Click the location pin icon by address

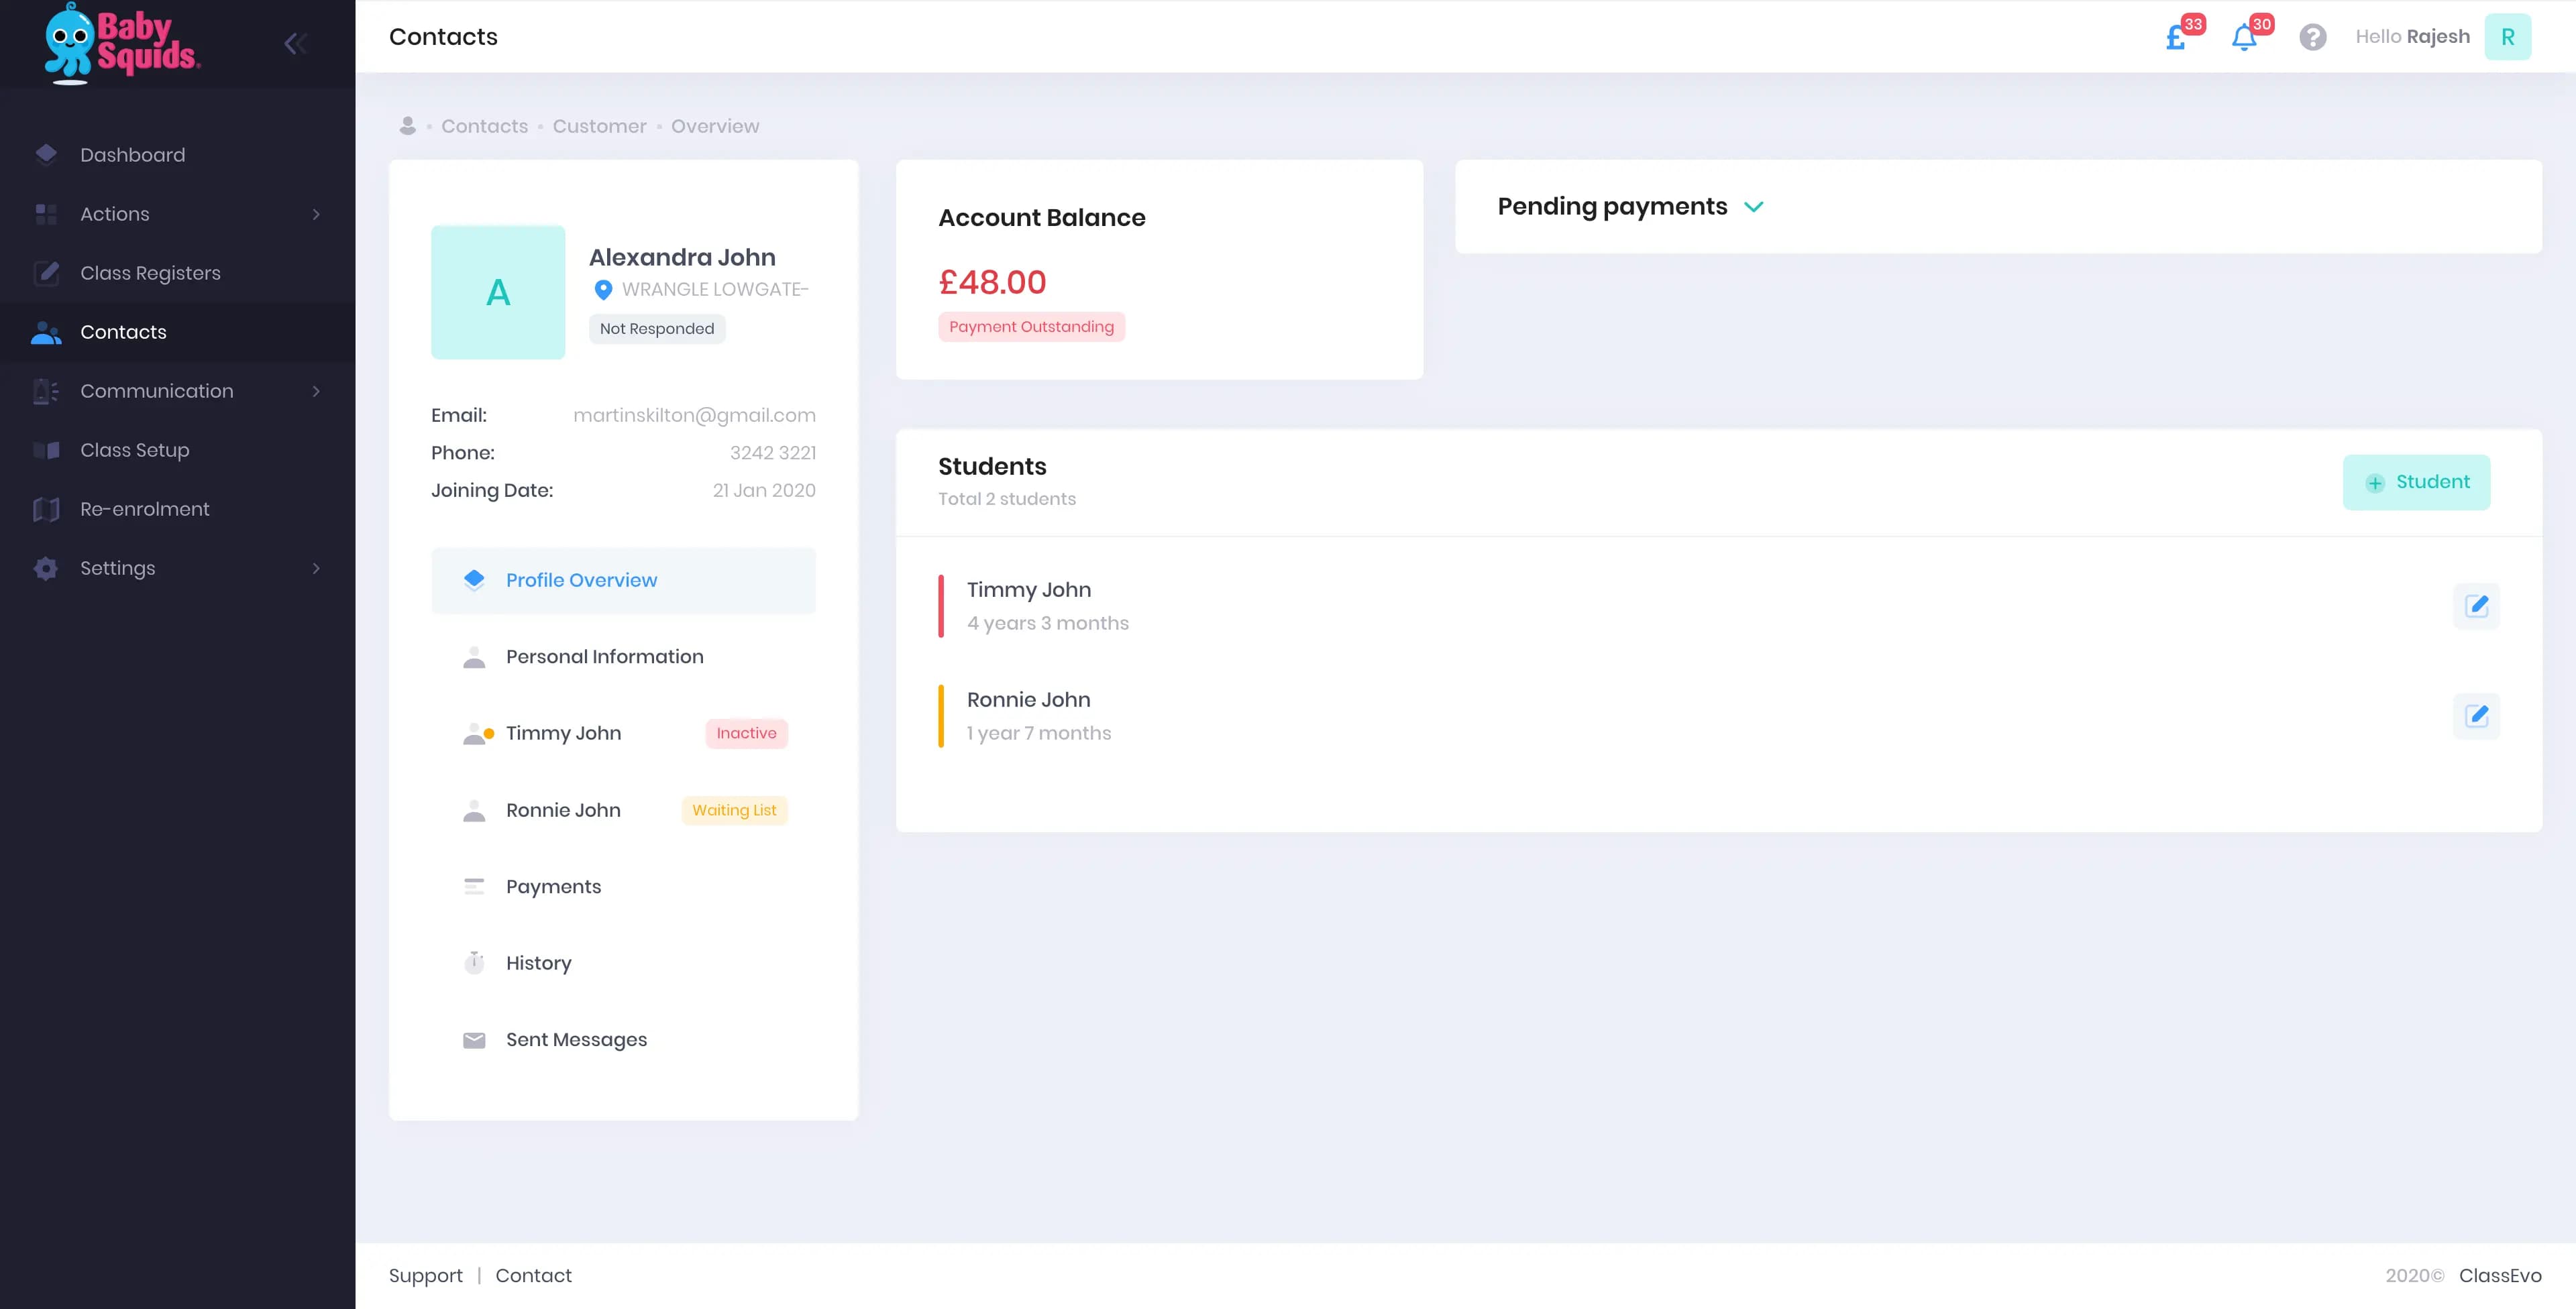point(603,290)
